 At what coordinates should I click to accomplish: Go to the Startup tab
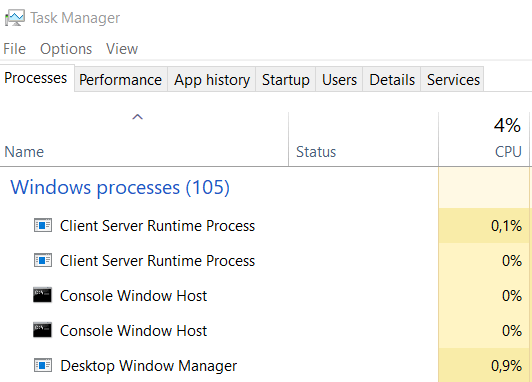(286, 79)
